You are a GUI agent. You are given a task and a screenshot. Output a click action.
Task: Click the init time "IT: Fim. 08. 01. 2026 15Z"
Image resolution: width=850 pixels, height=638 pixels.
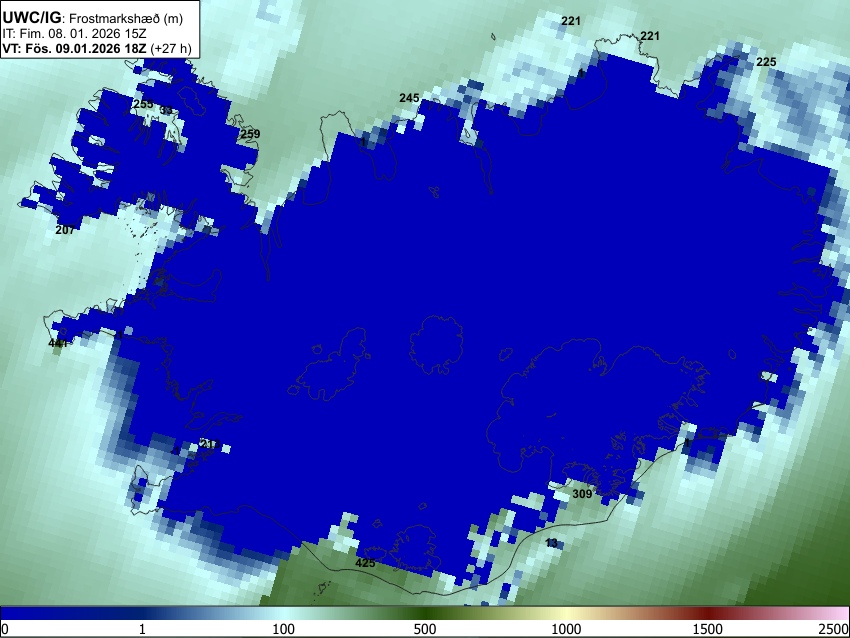pos(74,34)
